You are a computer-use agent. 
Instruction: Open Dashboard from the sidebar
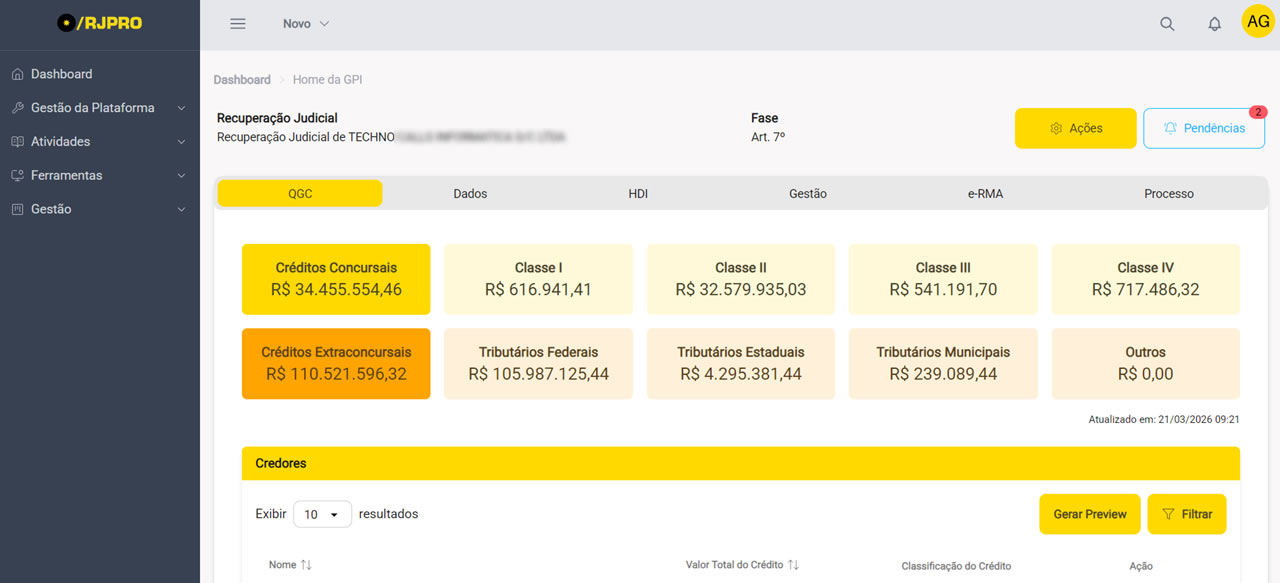[x=61, y=74]
